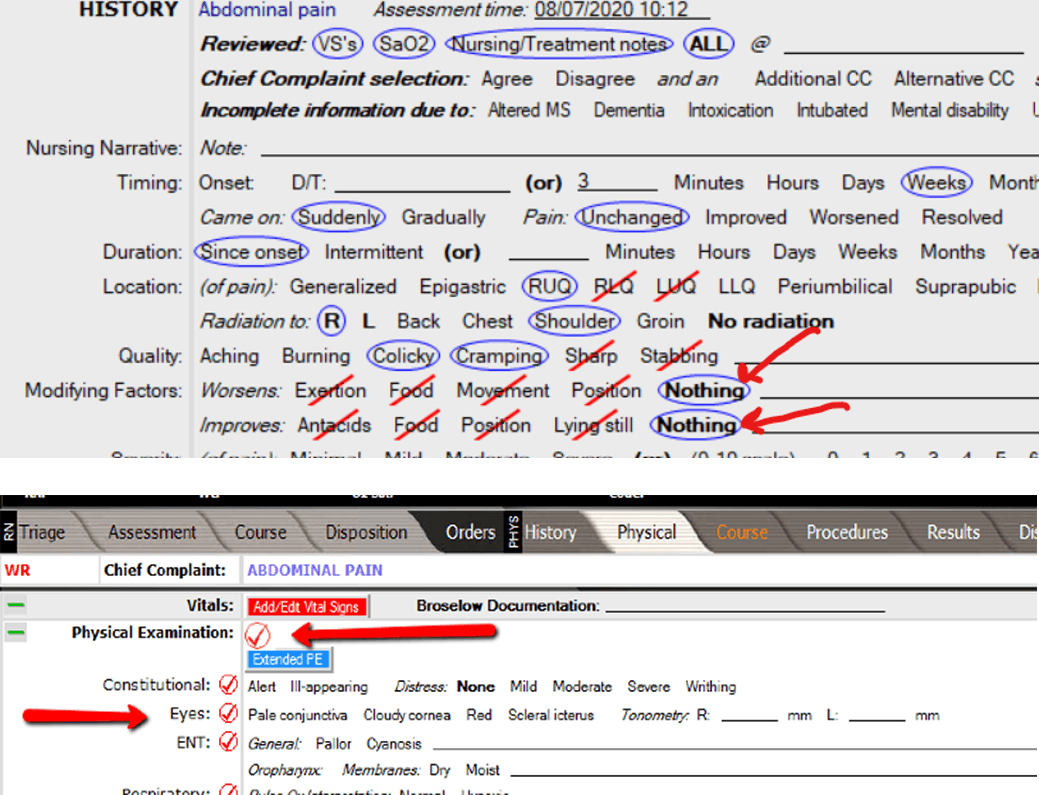Image resolution: width=1039 pixels, height=795 pixels.
Task: Toggle the RUQ pain location option
Action: pyautogui.click(x=550, y=287)
